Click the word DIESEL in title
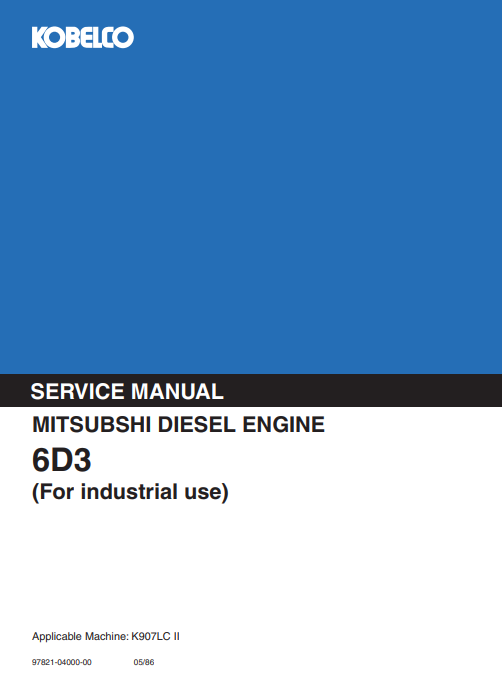 (x=197, y=424)
